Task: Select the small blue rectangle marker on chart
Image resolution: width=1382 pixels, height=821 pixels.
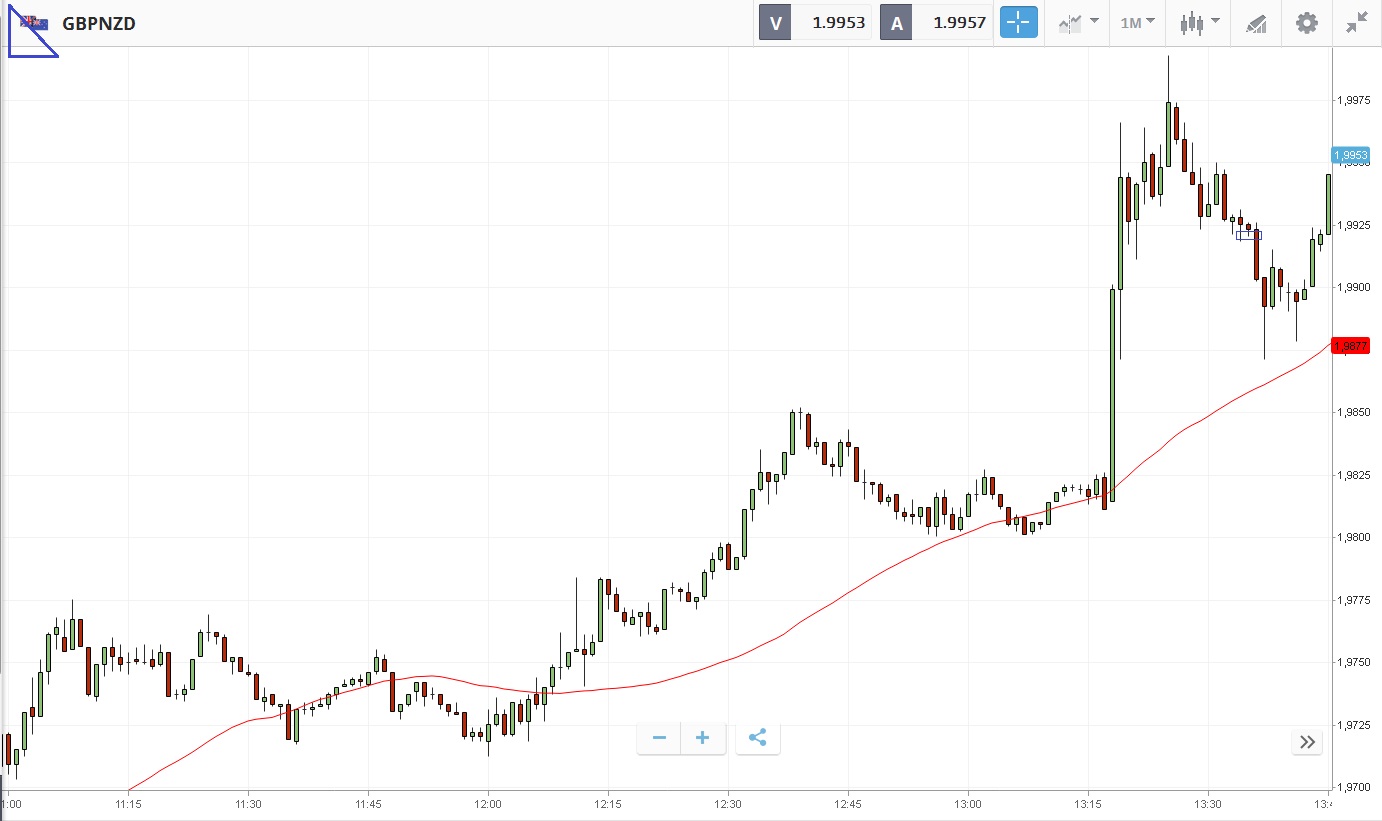Action: click(1248, 235)
